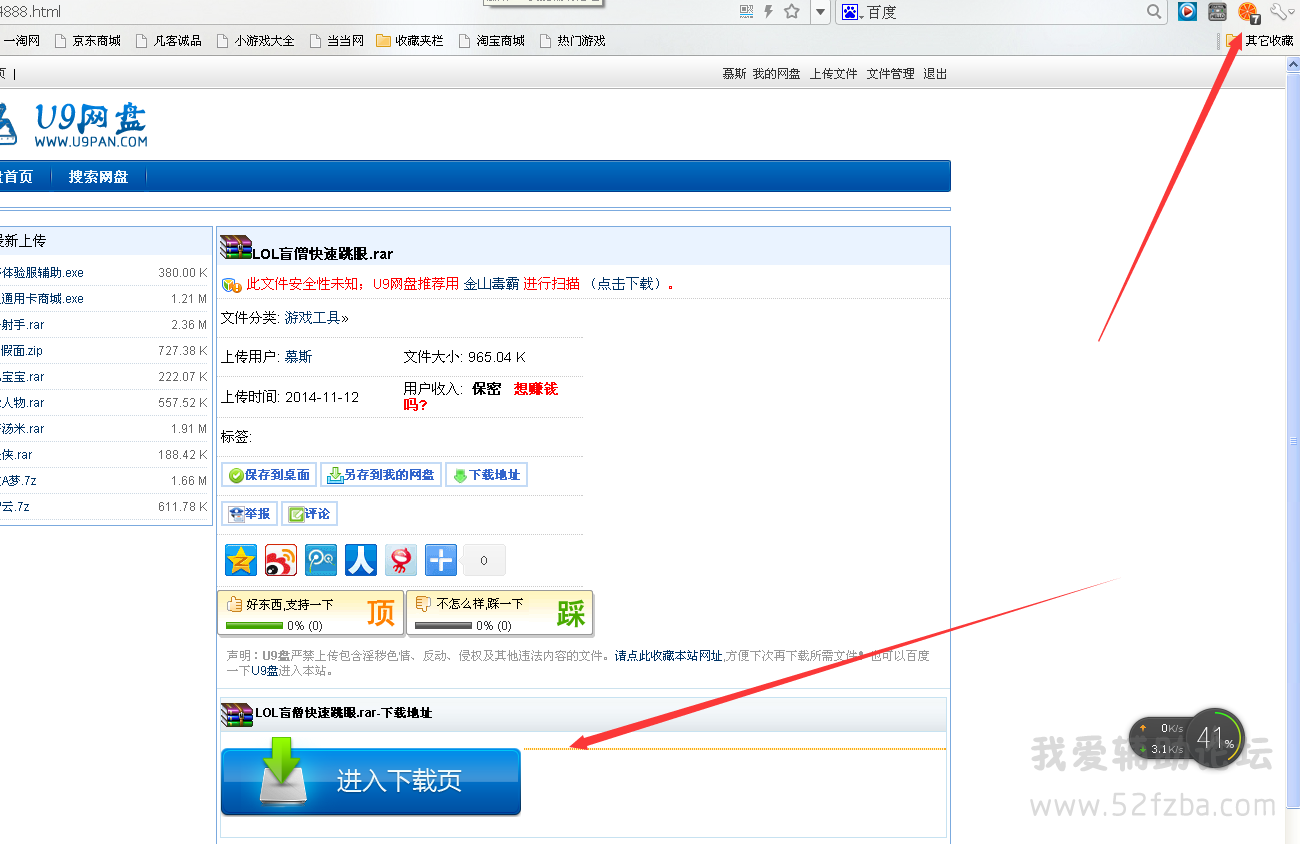Open the film clapper extension icon
The image size is (1300, 844).
pyautogui.click(x=1217, y=12)
